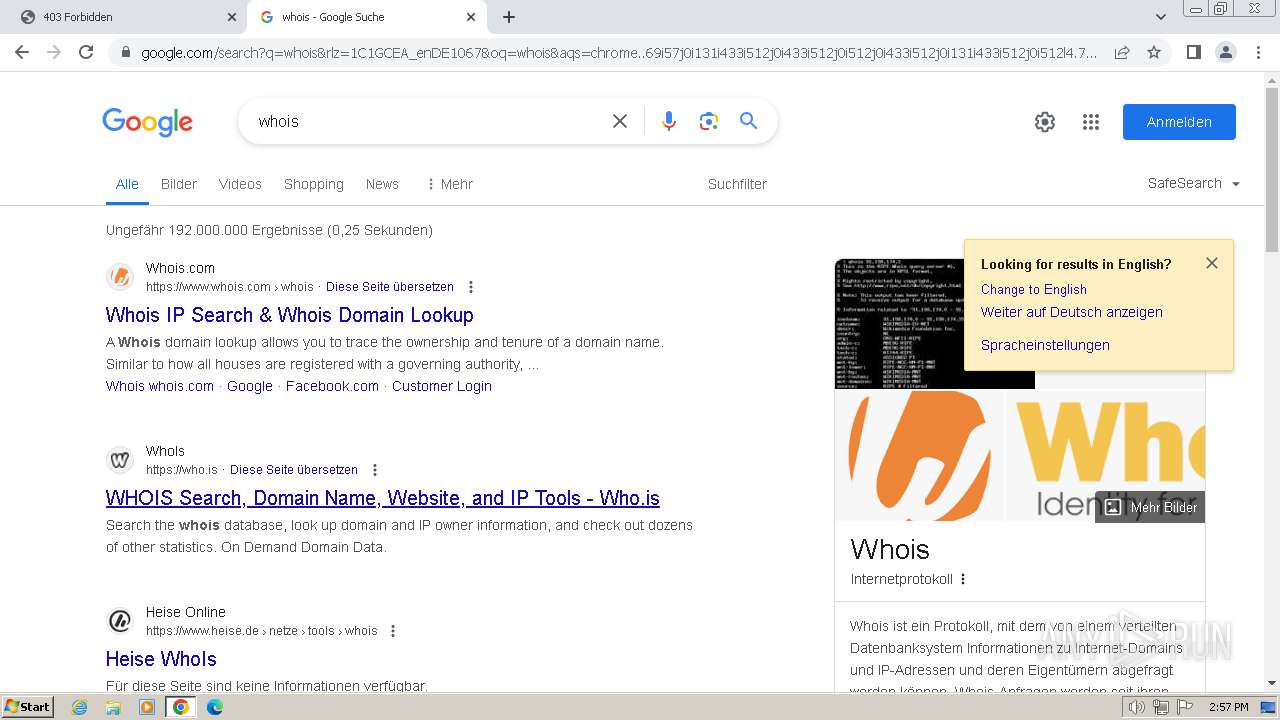Go forward with the forward arrow
The height and width of the screenshot is (720, 1280).
[x=54, y=52]
